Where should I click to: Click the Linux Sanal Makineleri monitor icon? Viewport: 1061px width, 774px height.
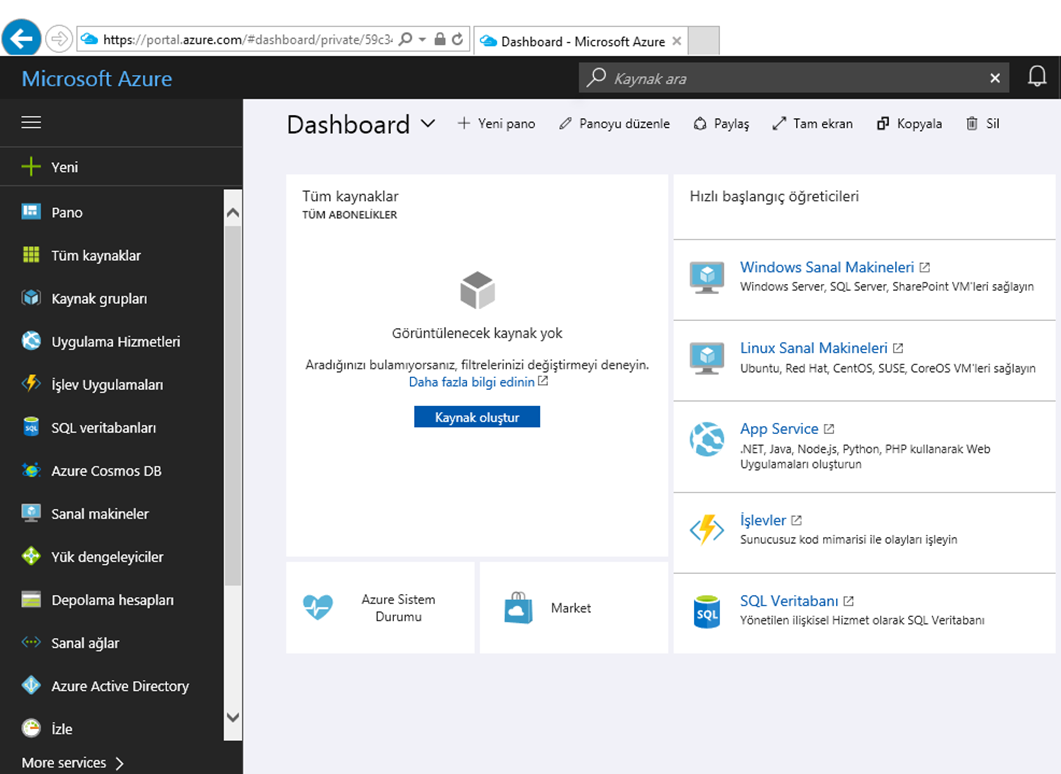click(706, 359)
